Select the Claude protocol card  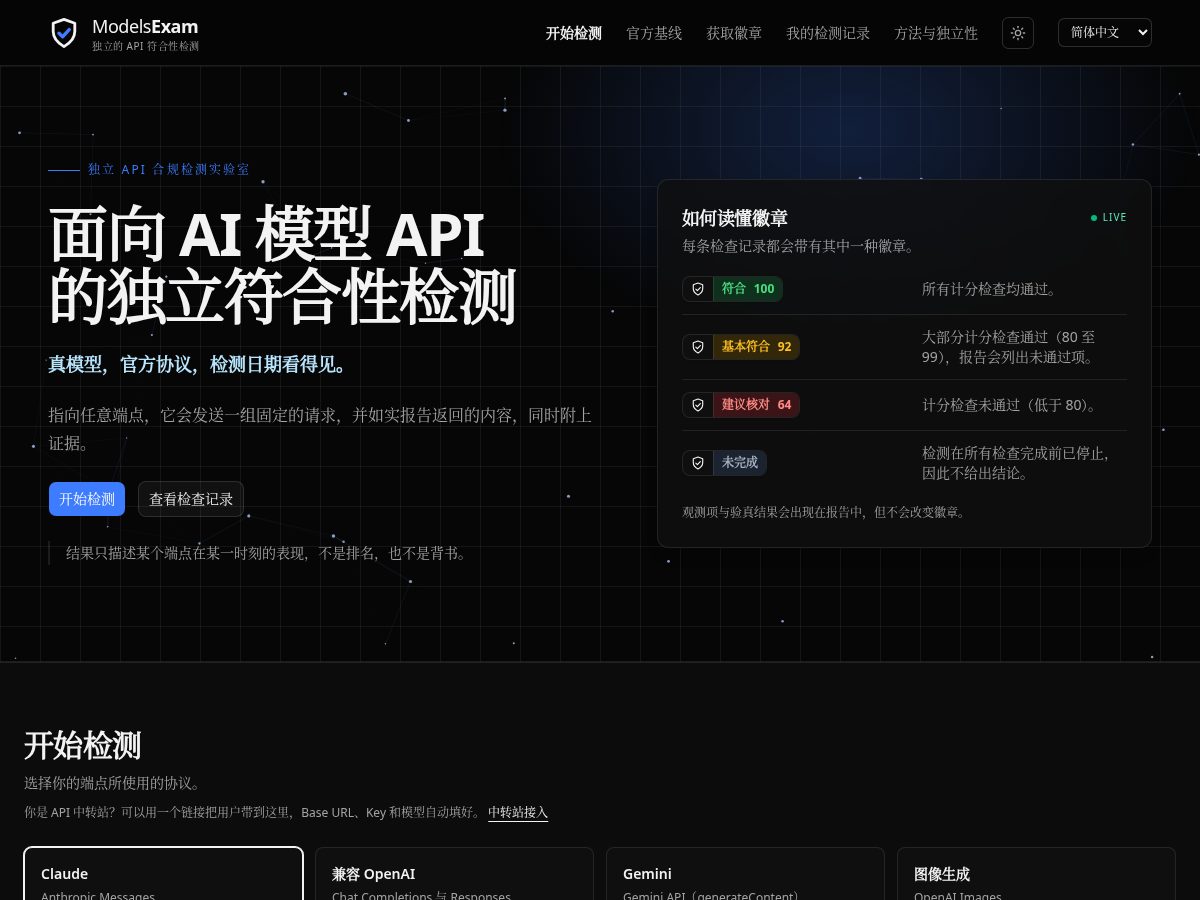163,873
